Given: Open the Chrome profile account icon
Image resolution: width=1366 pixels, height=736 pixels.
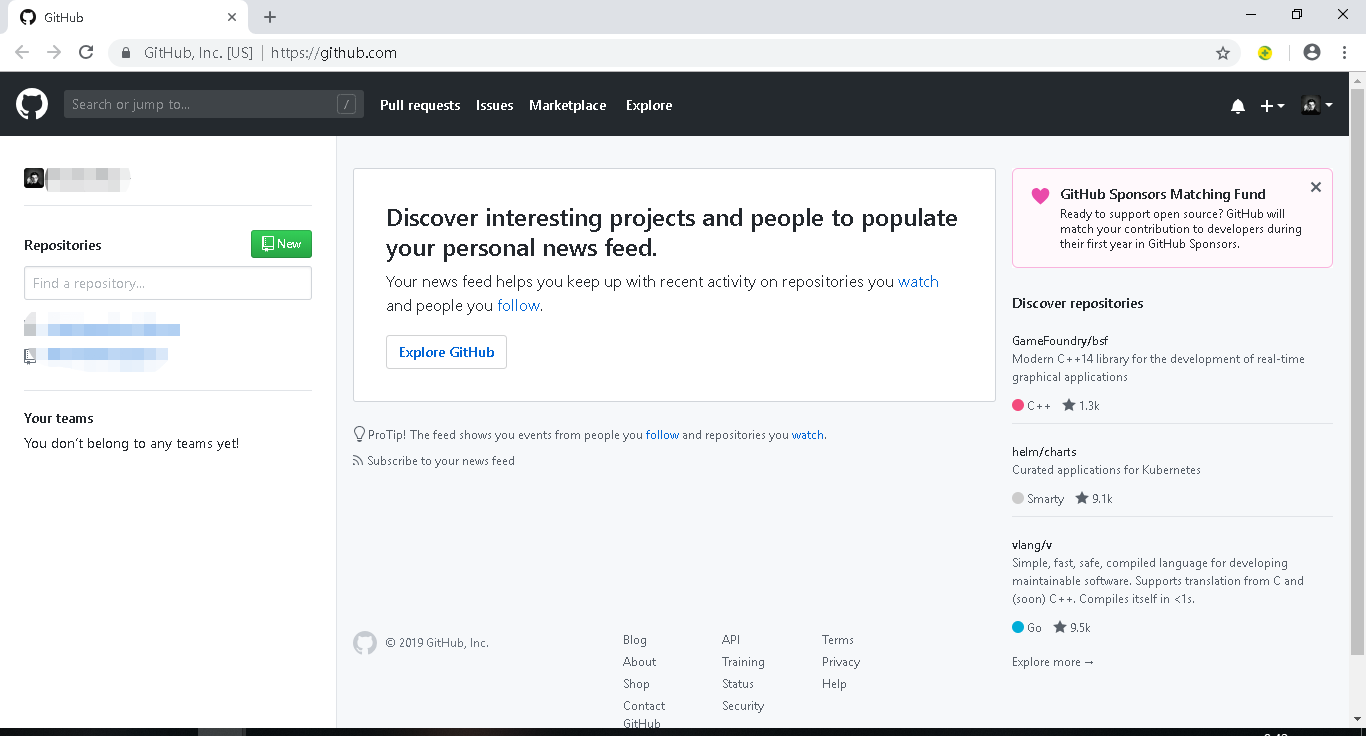Looking at the screenshot, I should coord(1312,53).
